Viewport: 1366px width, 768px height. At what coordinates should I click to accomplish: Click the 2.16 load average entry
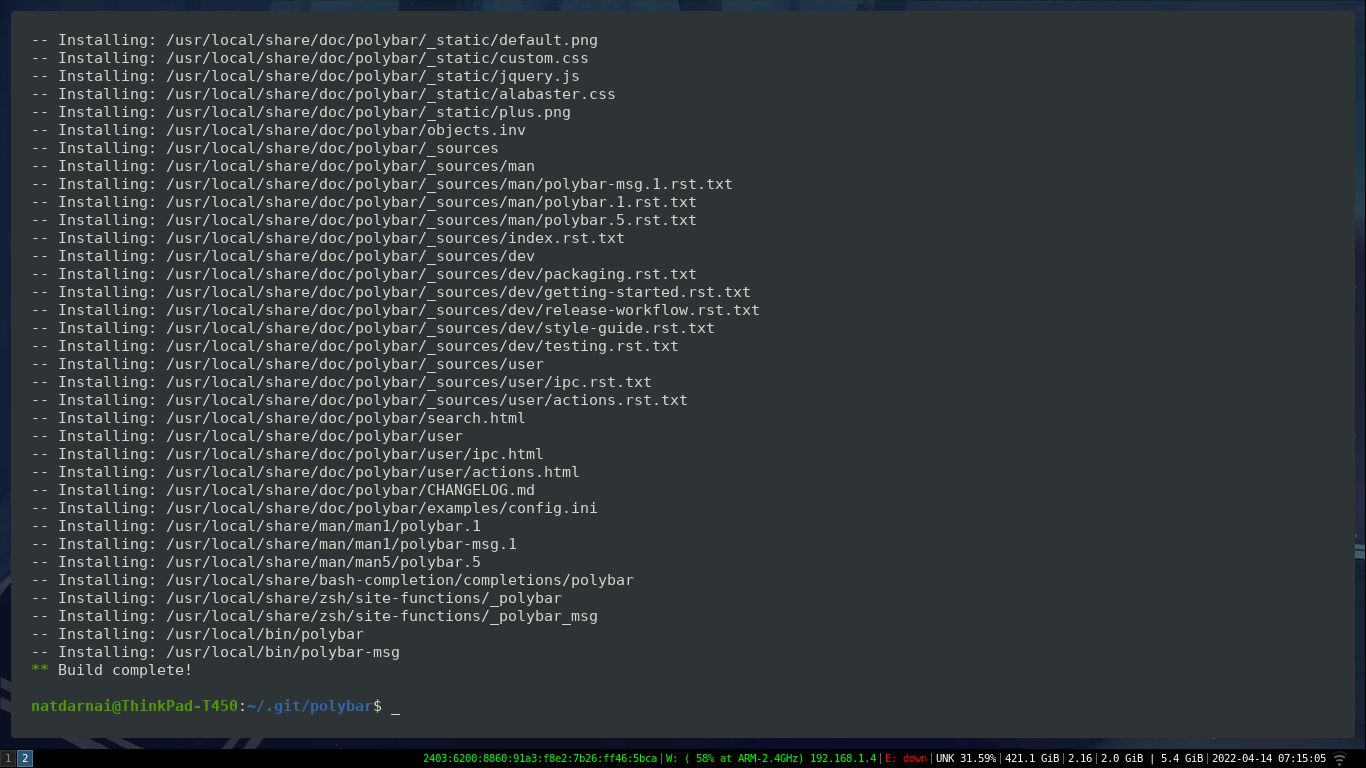coord(1080,759)
